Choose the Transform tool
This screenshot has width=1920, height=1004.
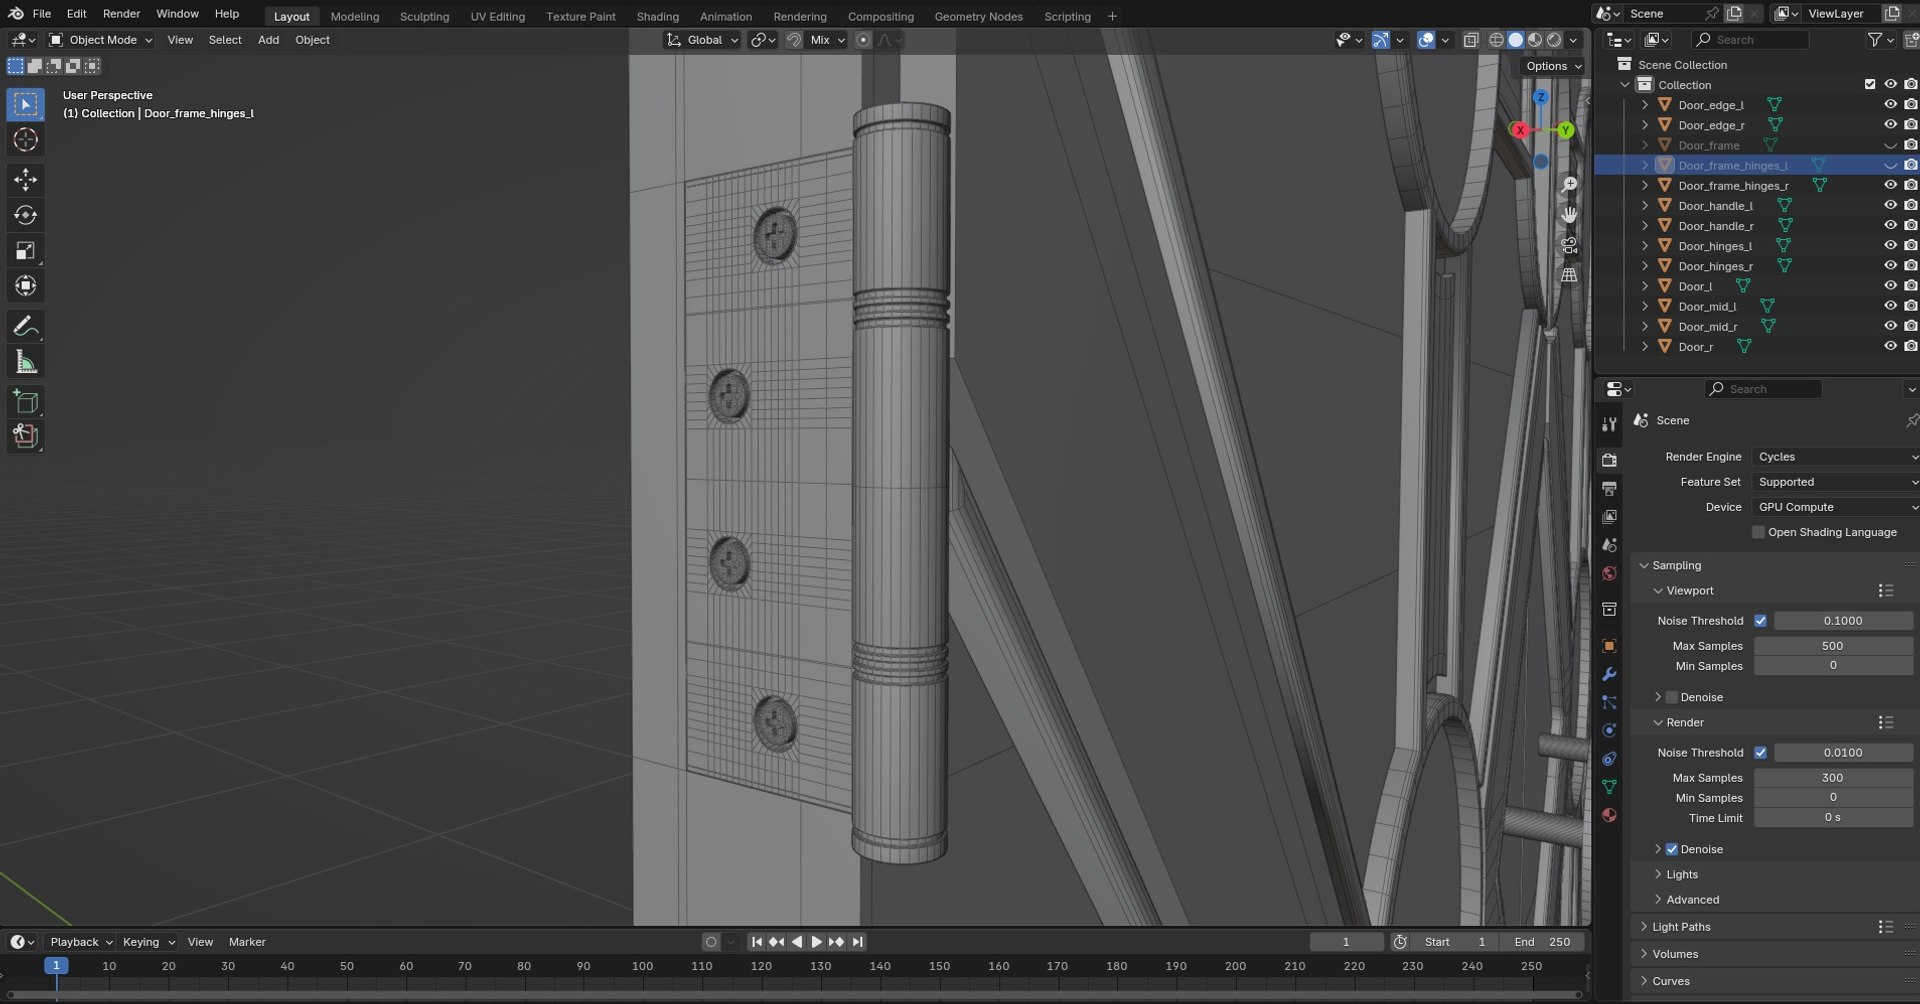point(26,286)
